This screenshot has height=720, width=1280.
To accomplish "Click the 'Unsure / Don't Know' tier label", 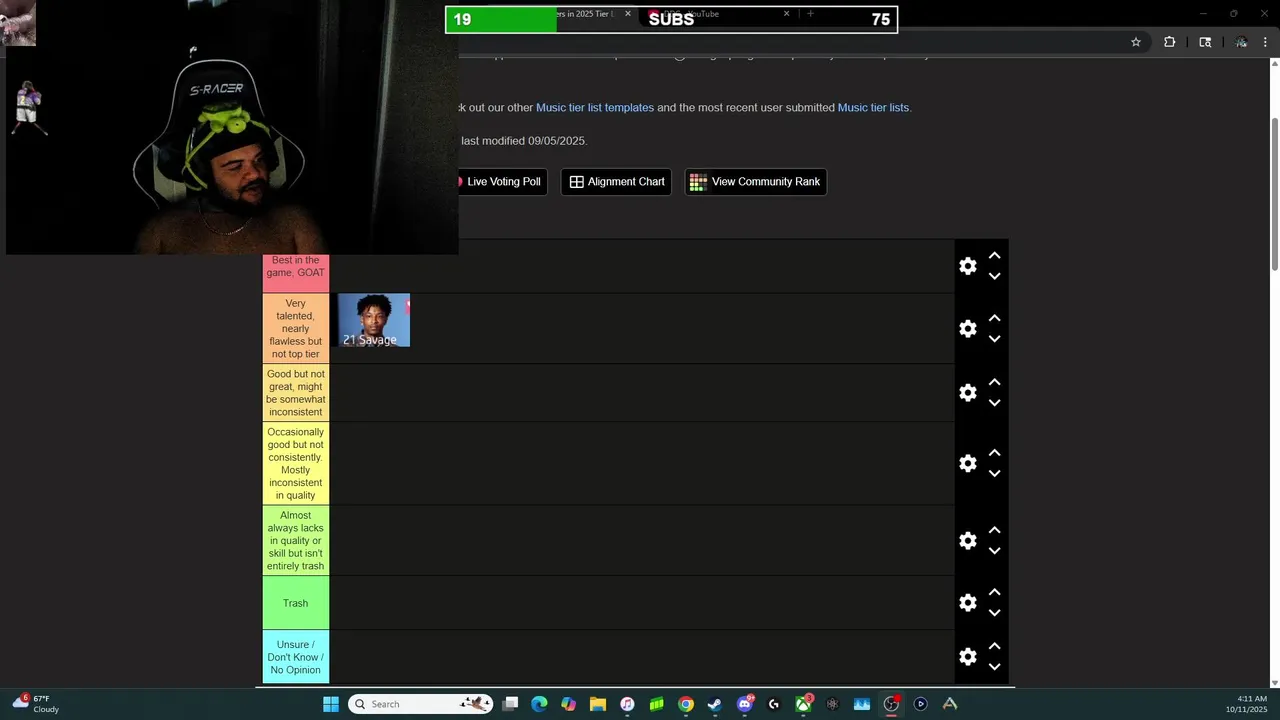I will click(296, 657).
